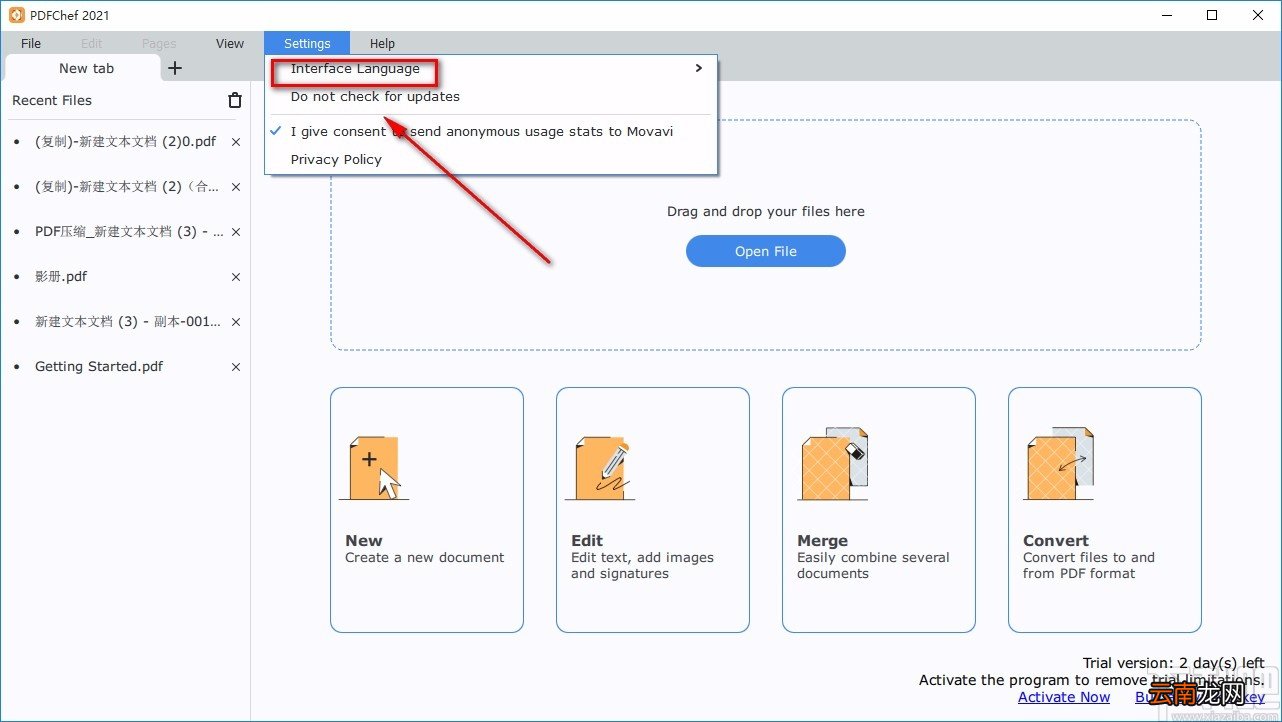Click the New document card icon
The image size is (1282, 722).
click(374, 468)
